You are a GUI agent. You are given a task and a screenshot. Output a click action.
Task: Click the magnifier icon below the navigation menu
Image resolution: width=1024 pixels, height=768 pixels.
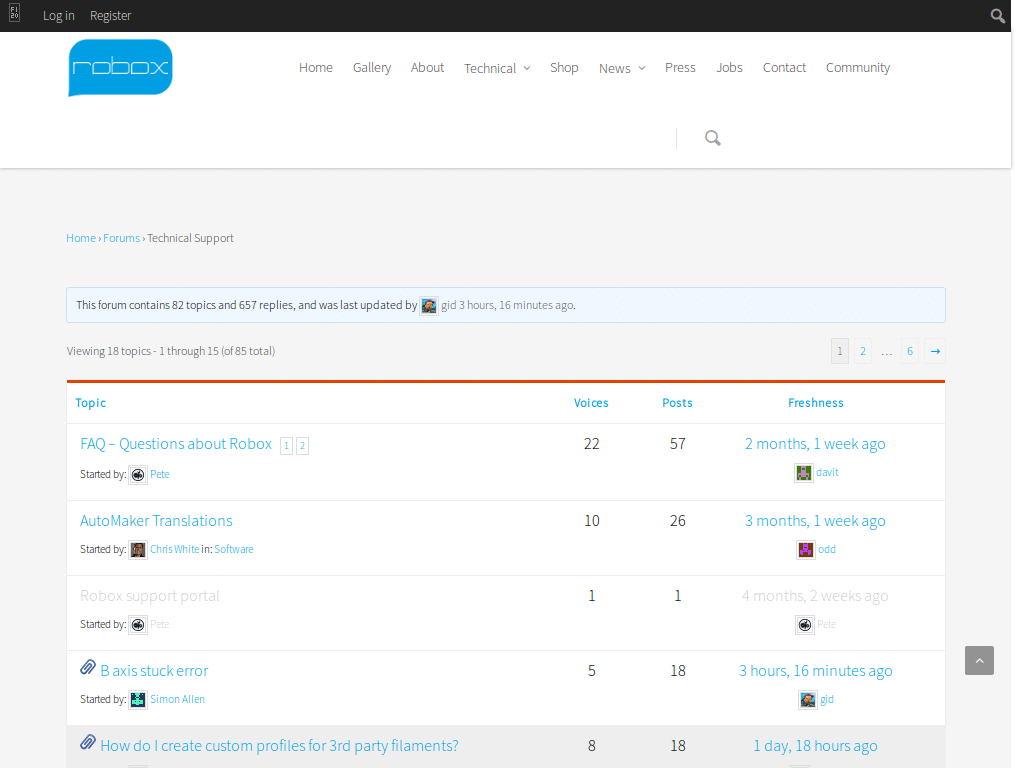[712, 138]
